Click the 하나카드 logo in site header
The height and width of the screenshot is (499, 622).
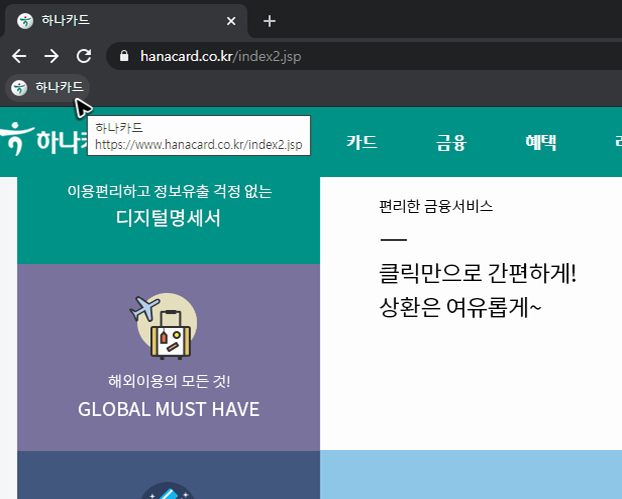pos(44,140)
